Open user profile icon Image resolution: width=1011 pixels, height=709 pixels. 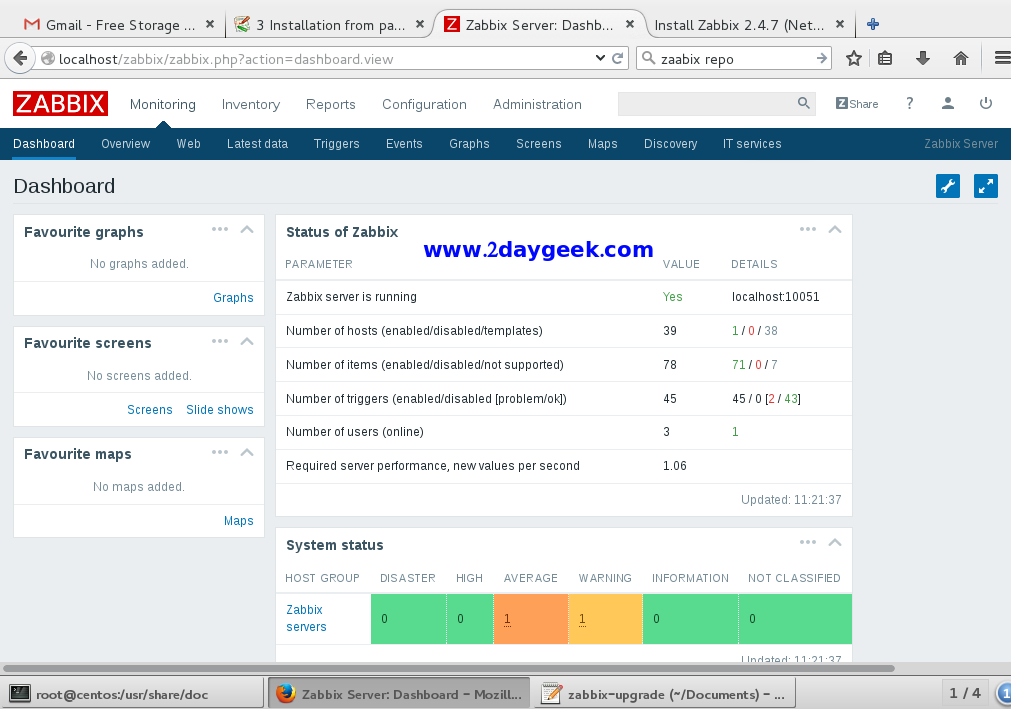click(948, 103)
